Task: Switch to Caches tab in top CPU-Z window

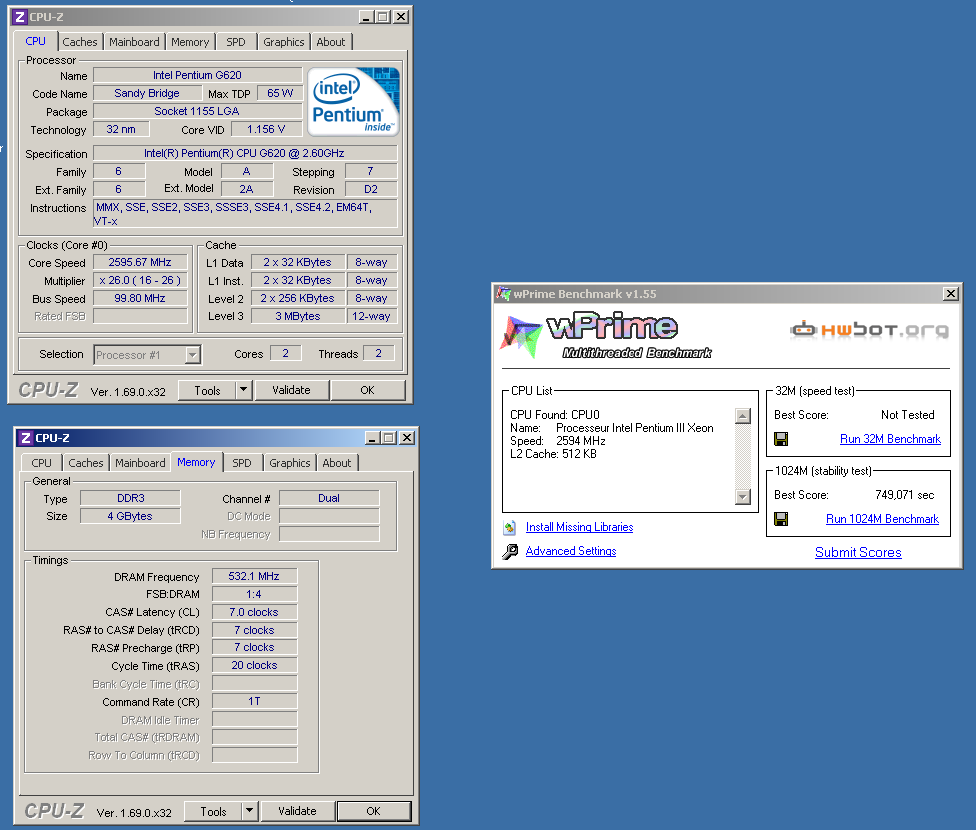Action: 80,42
